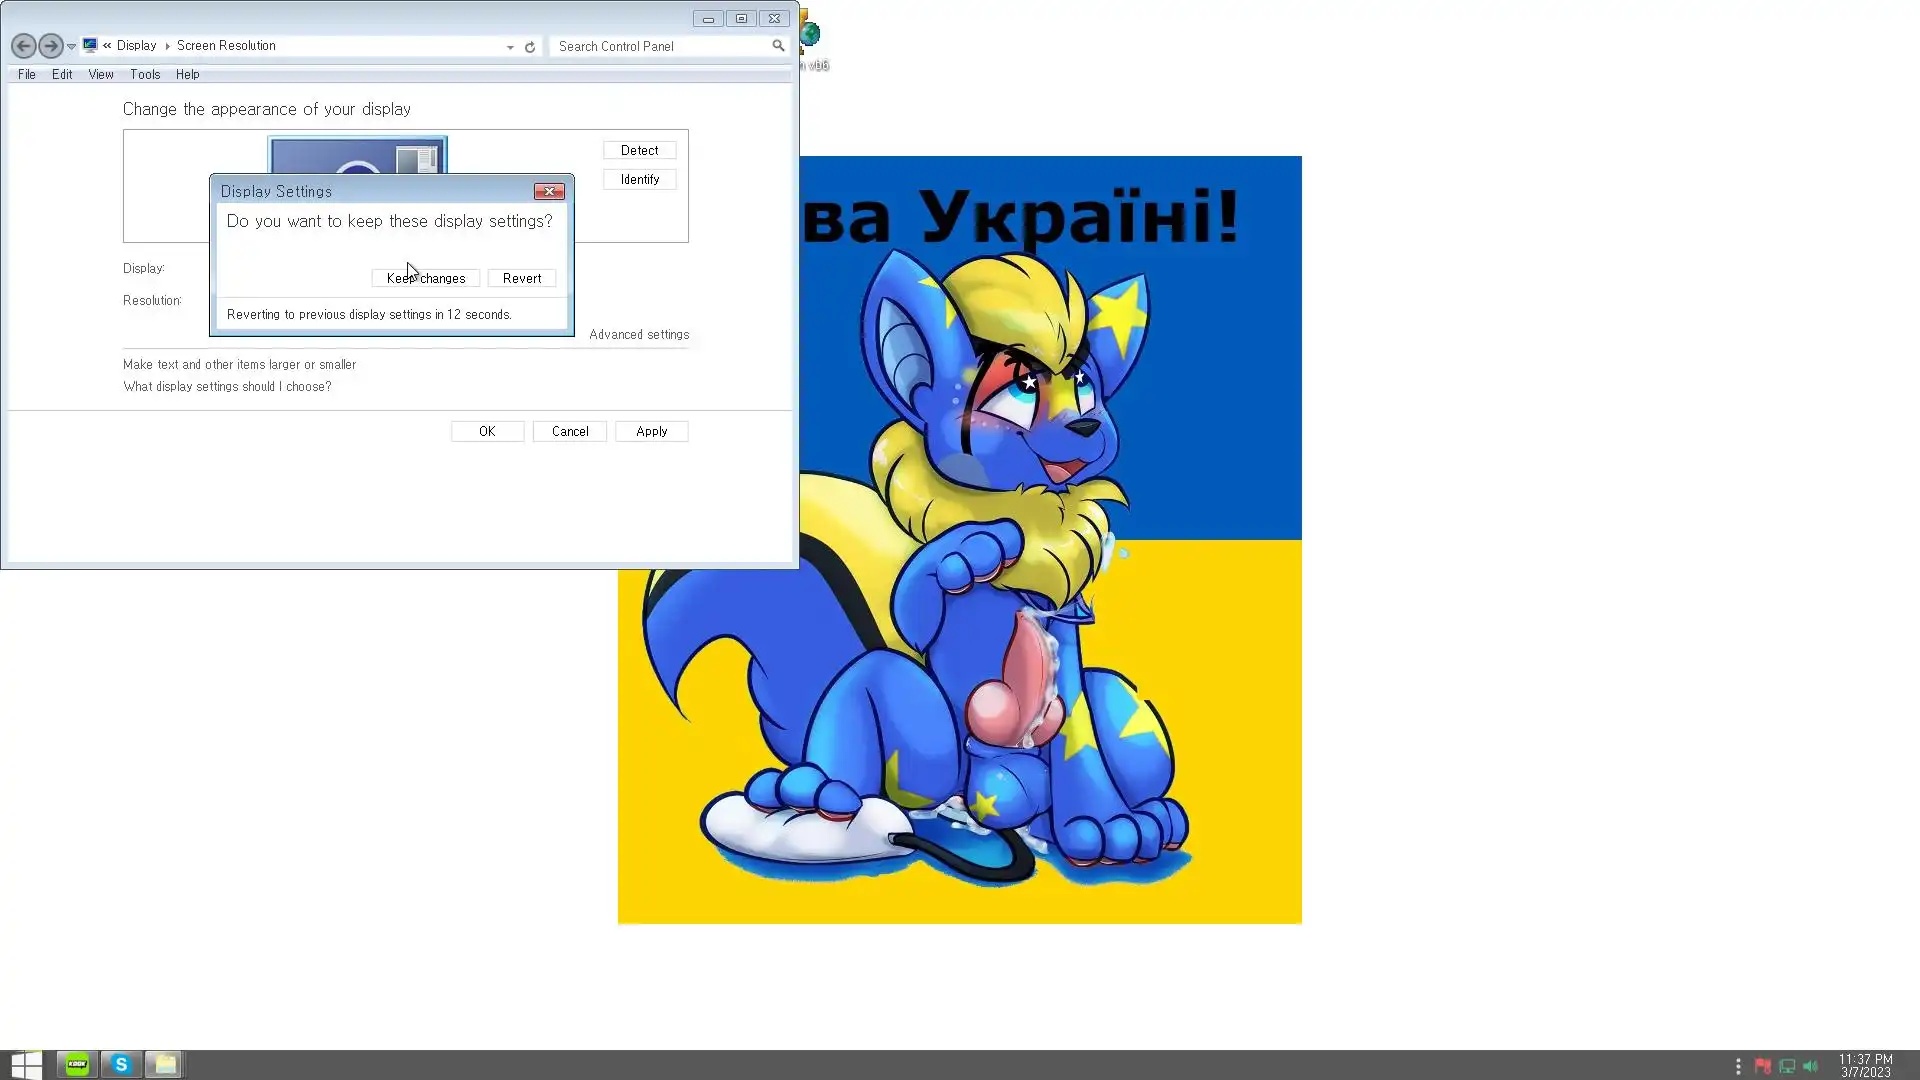Click the Revert button
Image resolution: width=1920 pixels, height=1080 pixels.
tap(522, 278)
